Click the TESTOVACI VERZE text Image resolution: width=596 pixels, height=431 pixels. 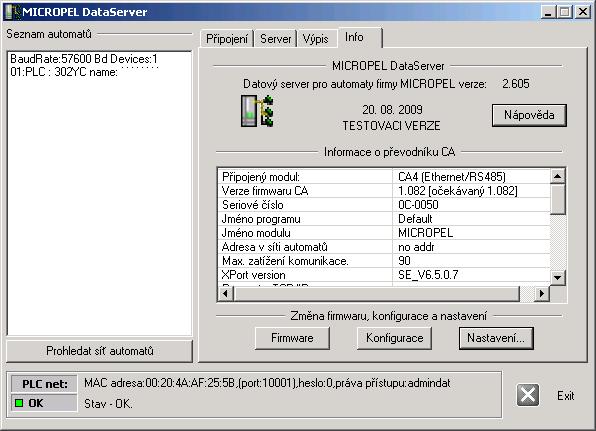point(392,126)
